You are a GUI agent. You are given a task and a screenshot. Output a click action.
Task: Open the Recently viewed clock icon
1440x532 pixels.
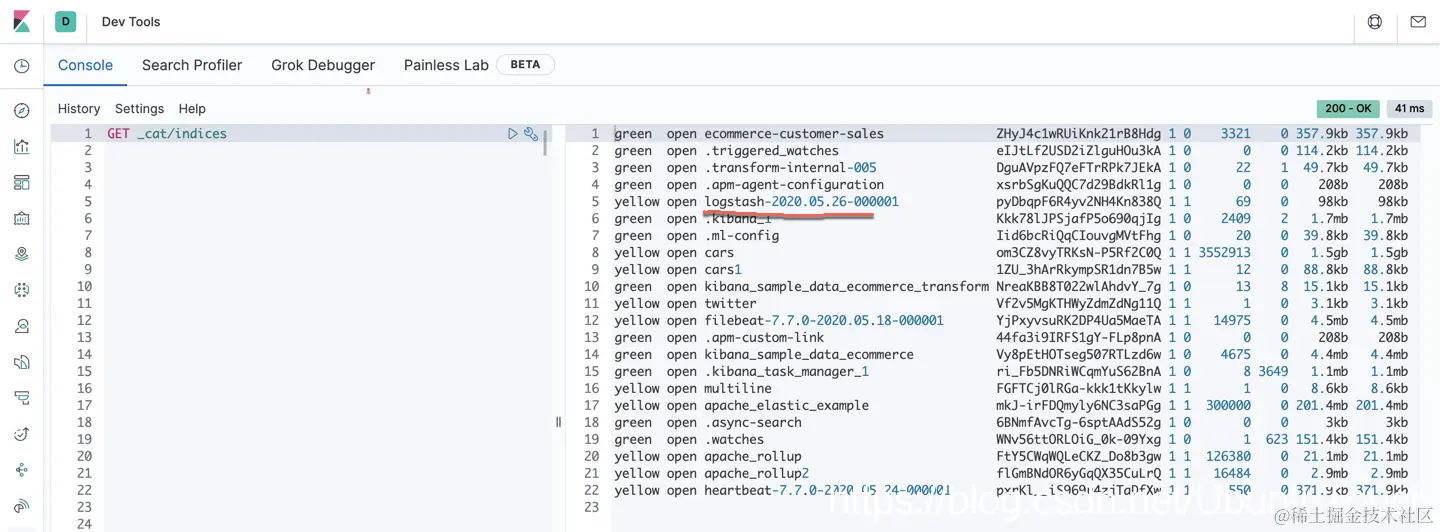[x=22, y=66]
